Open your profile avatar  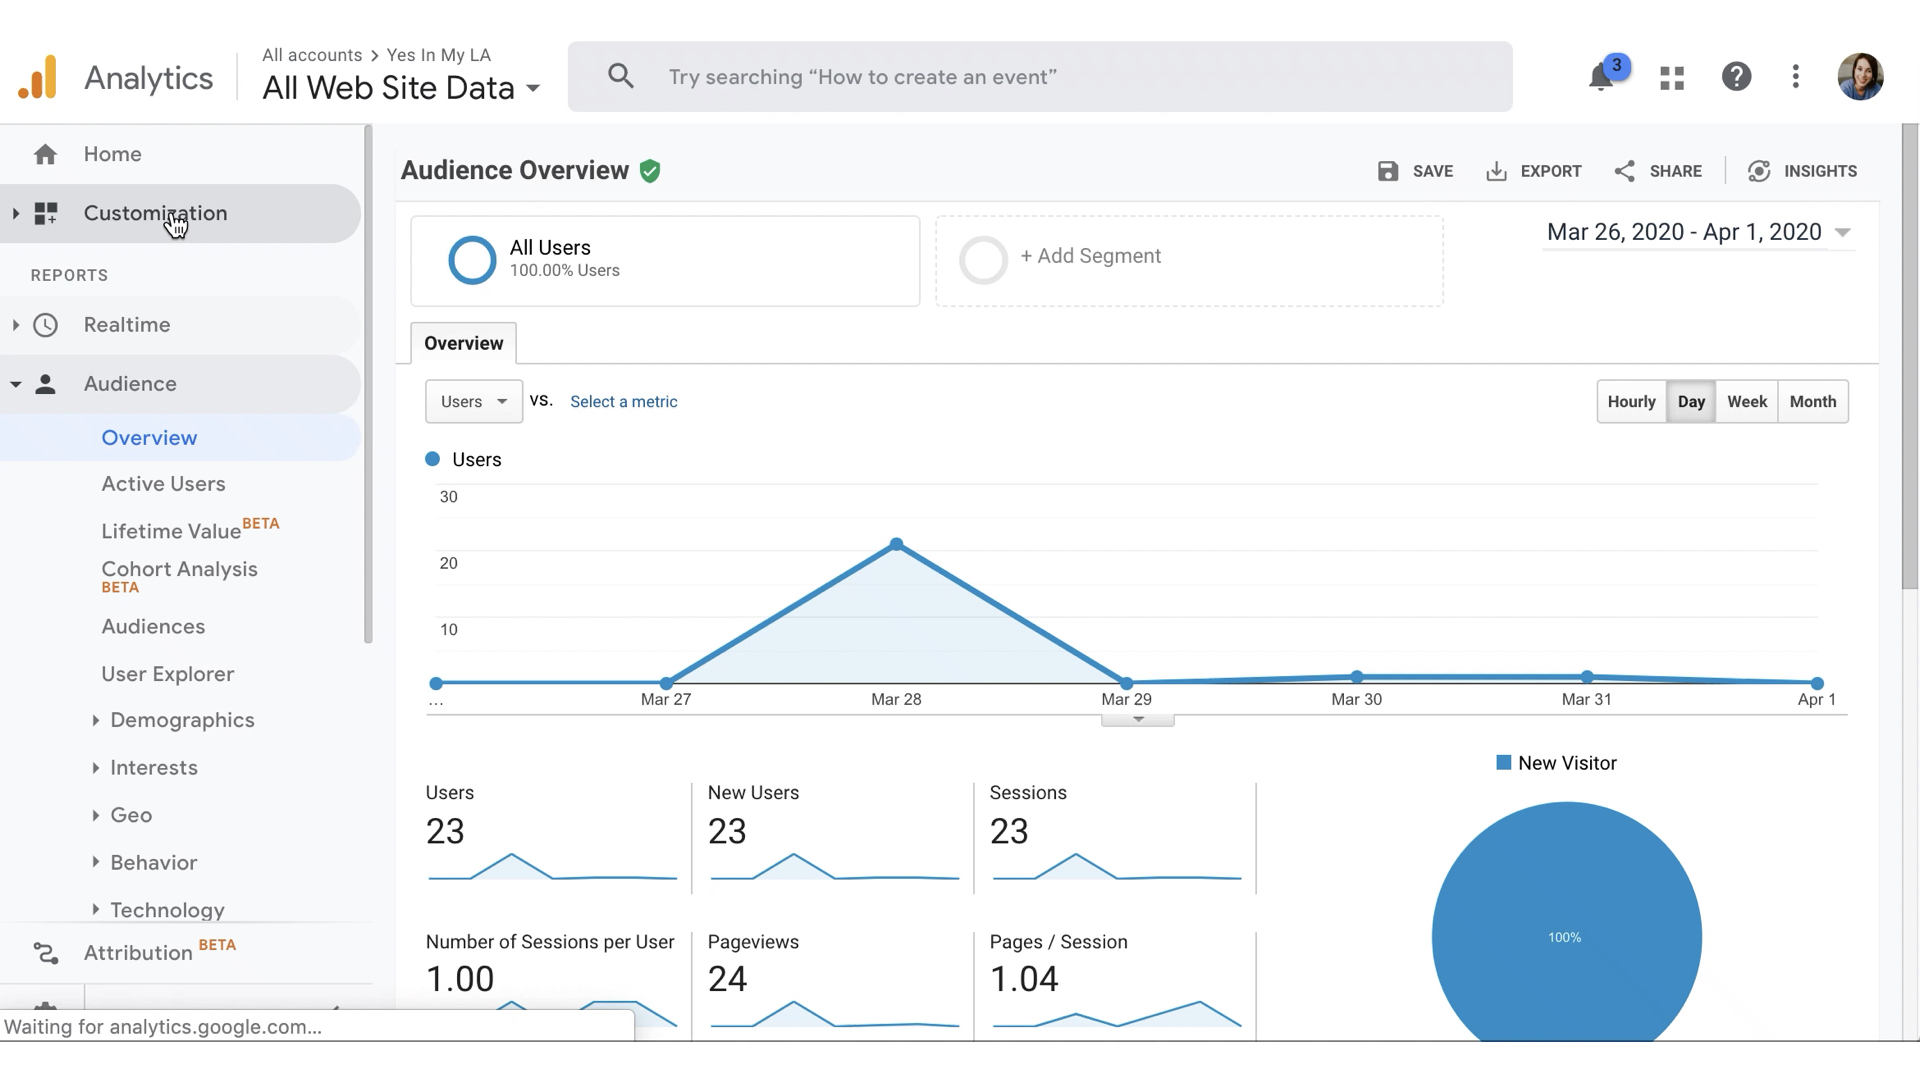pos(1860,76)
